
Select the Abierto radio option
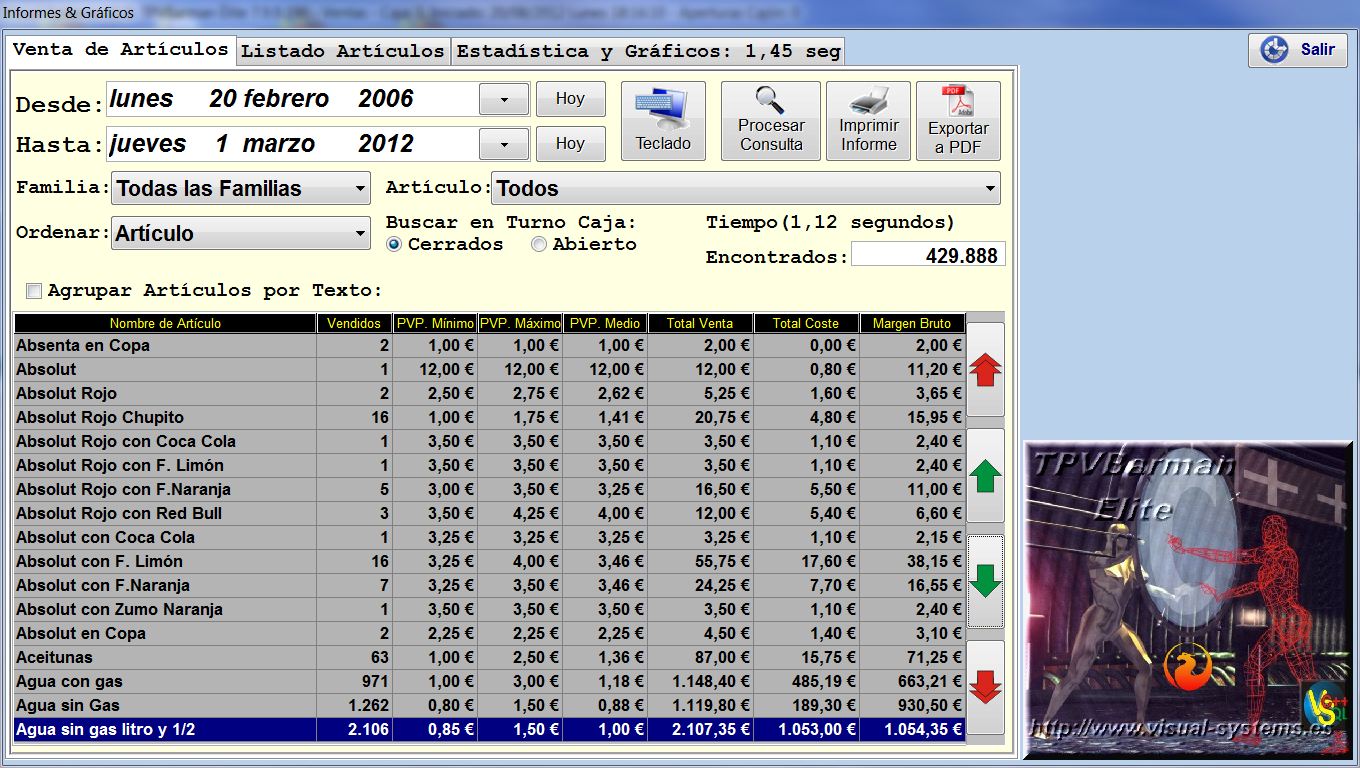coord(539,245)
